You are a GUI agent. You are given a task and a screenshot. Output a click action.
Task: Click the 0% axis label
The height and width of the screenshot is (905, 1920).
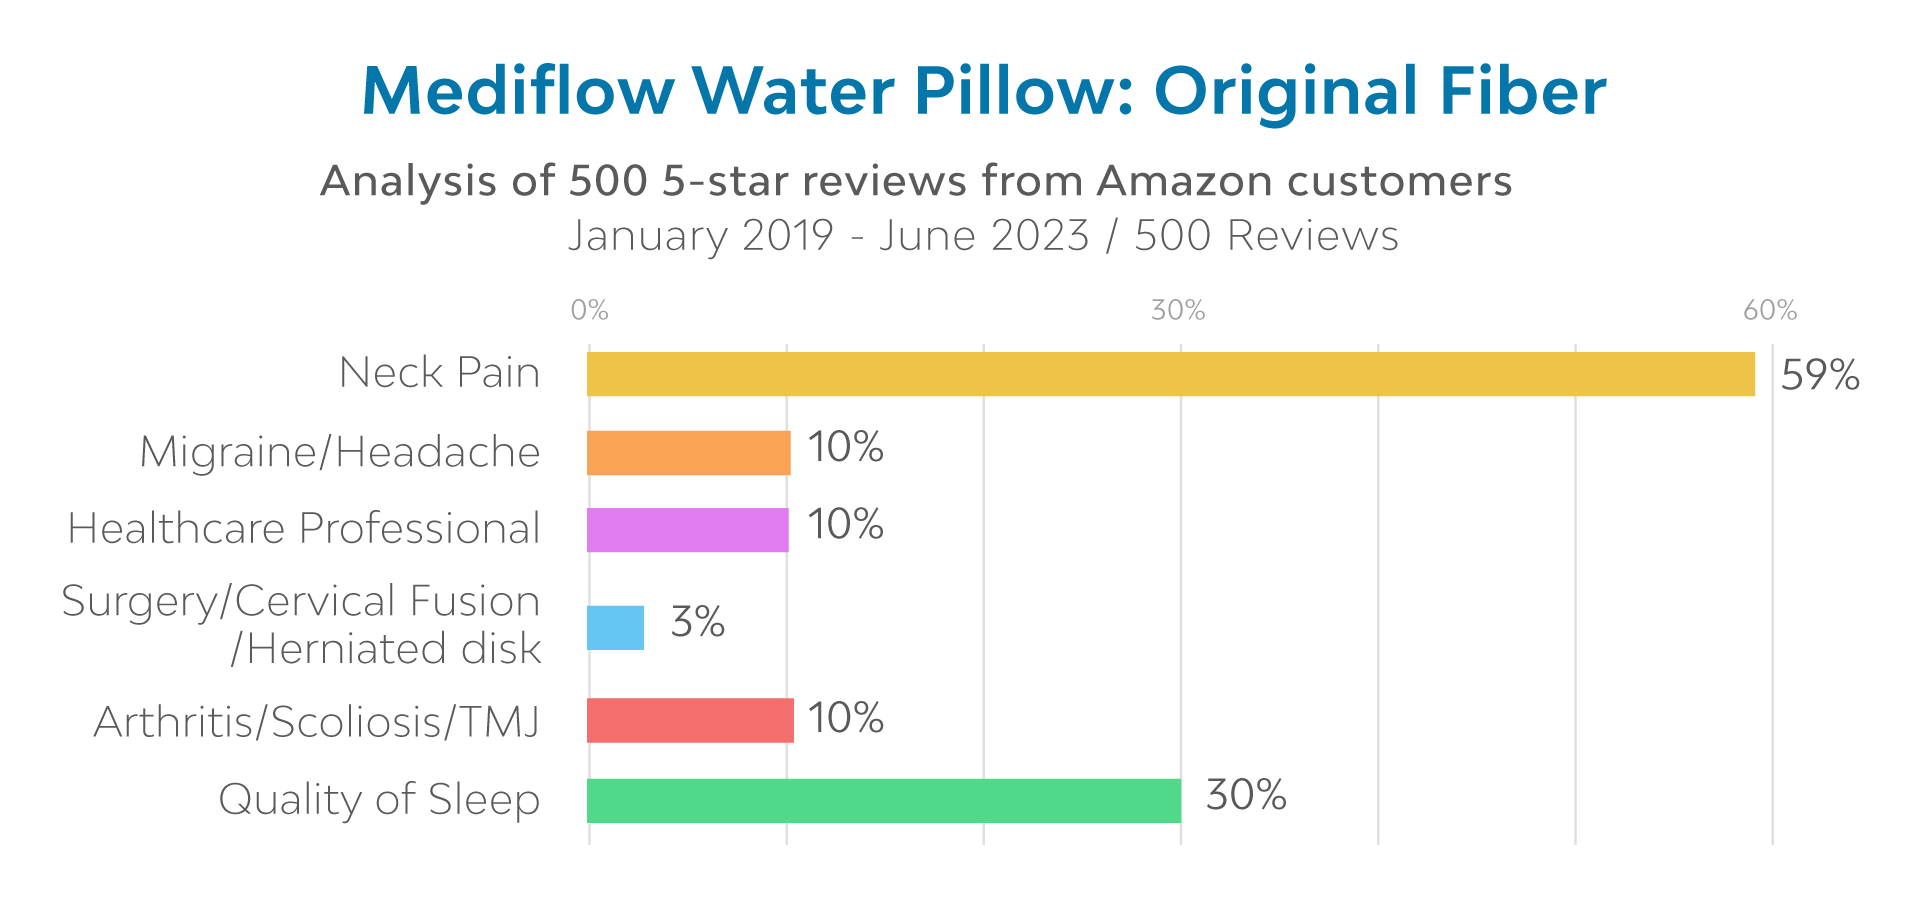coord(589,310)
